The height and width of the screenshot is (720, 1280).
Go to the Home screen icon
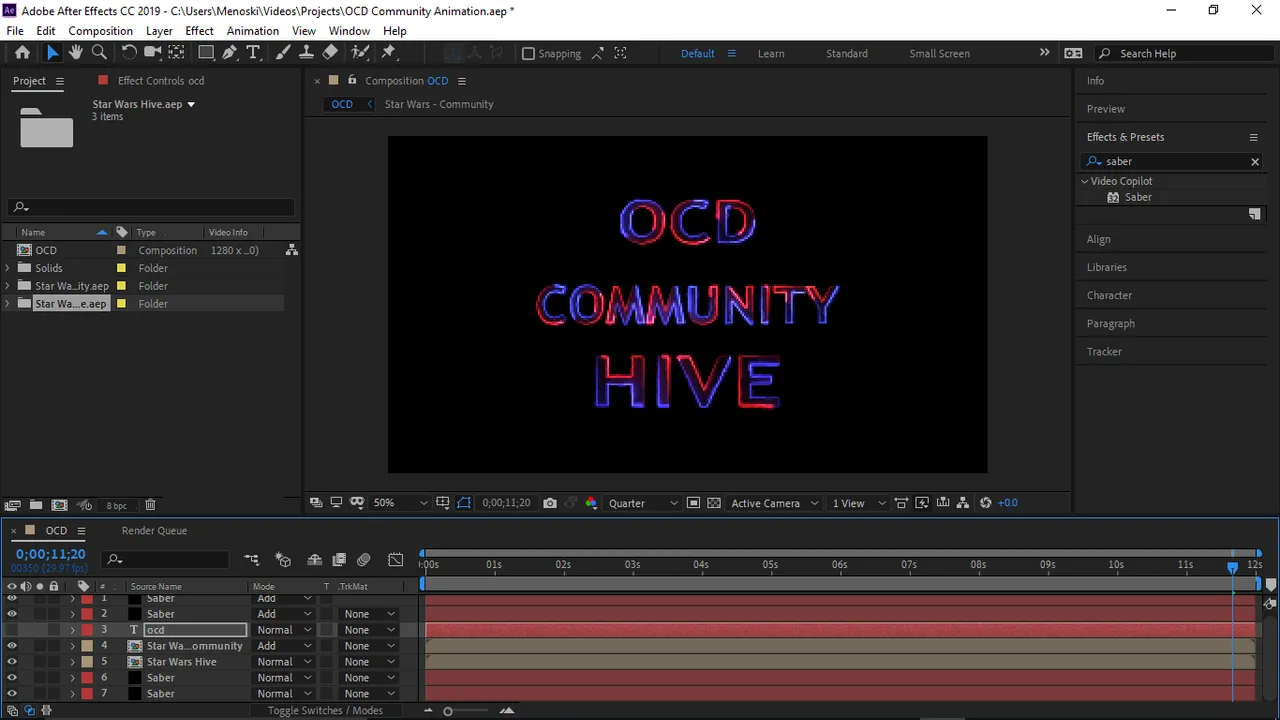coord(22,53)
